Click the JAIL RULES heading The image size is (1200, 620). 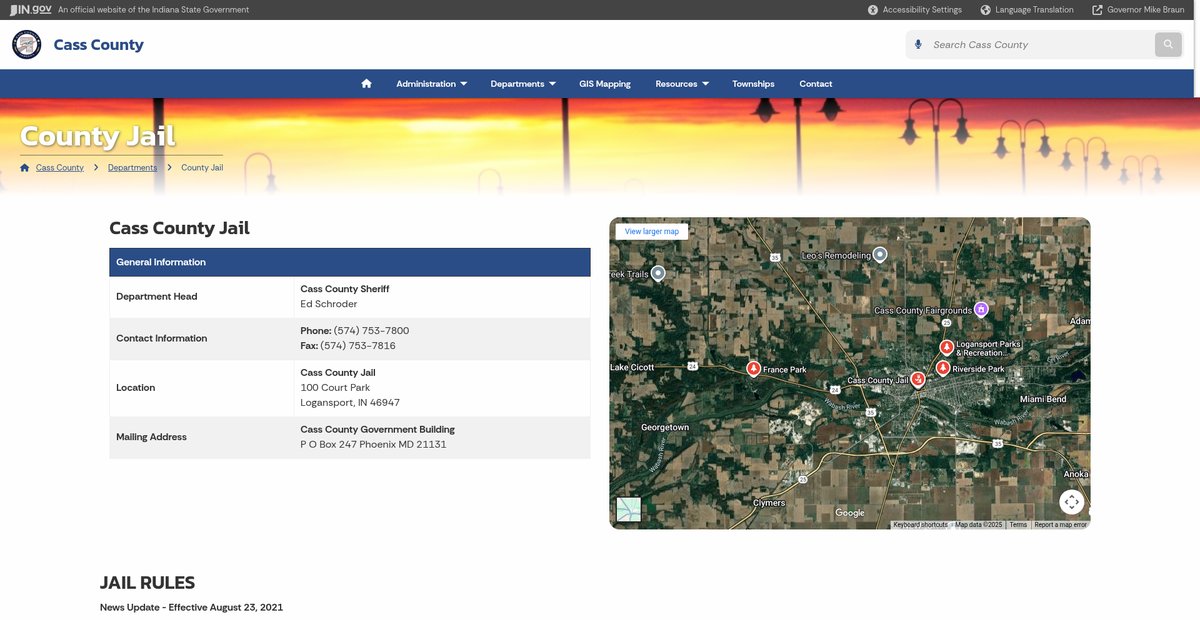pyautogui.click(x=147, y=583)
